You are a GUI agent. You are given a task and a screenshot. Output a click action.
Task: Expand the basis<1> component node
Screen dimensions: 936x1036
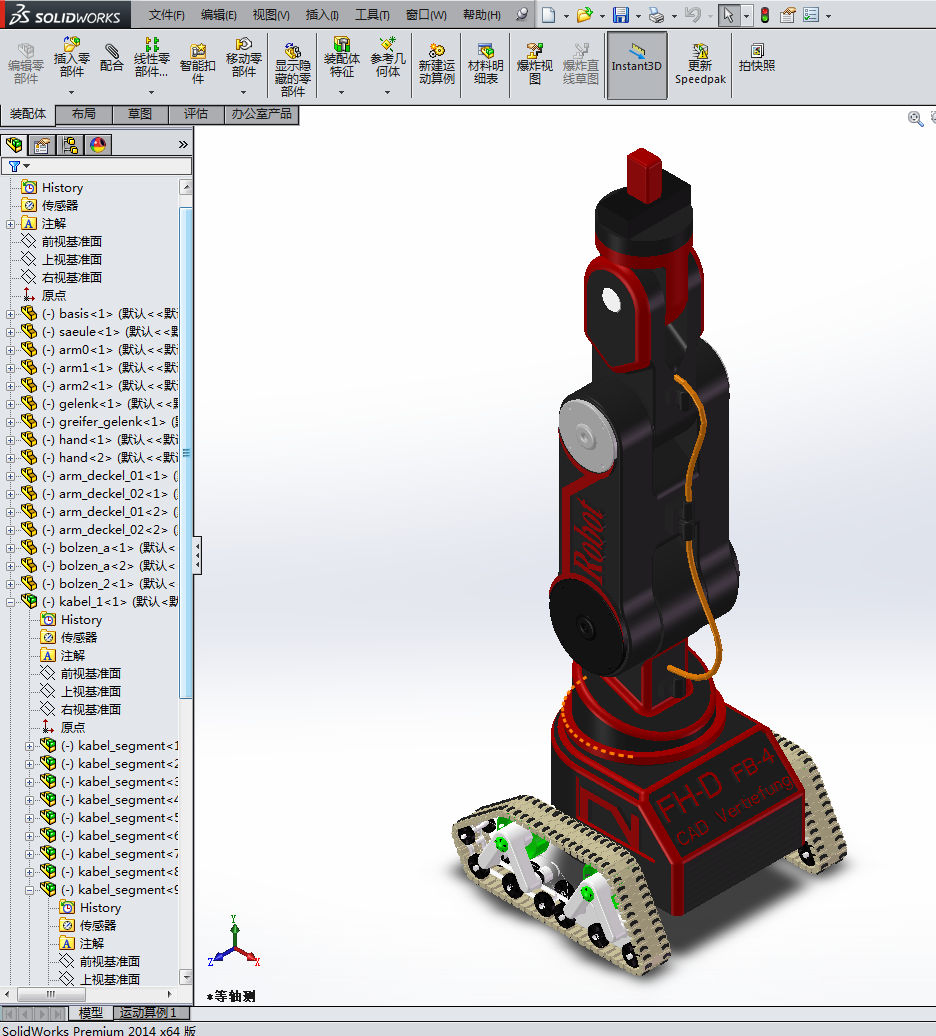(x=11, y=314)
